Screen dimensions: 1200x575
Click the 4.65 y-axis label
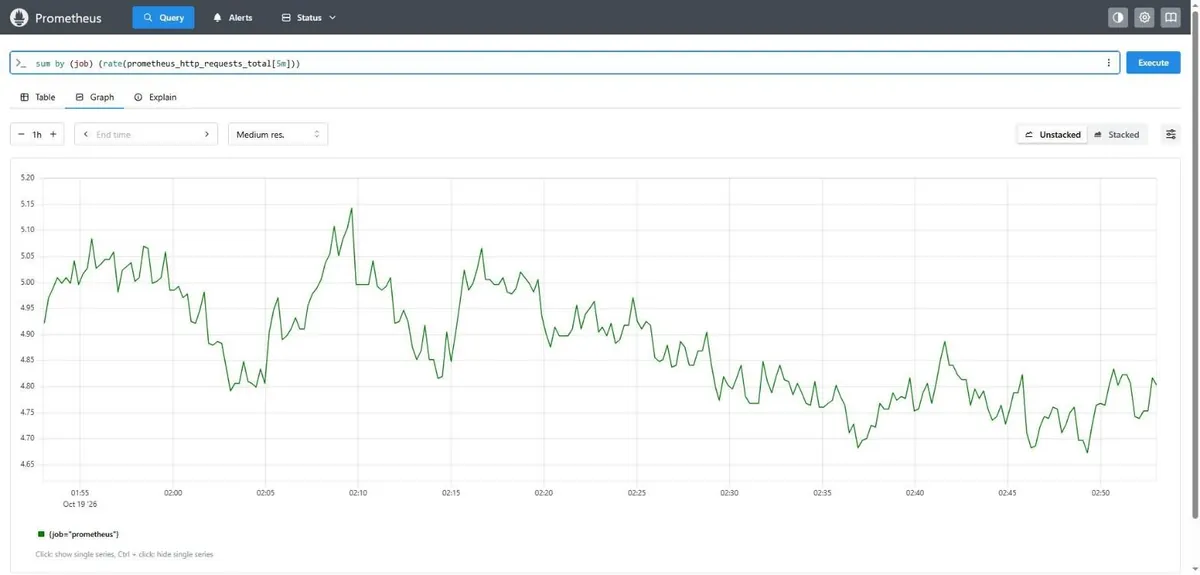click(28, 464)
